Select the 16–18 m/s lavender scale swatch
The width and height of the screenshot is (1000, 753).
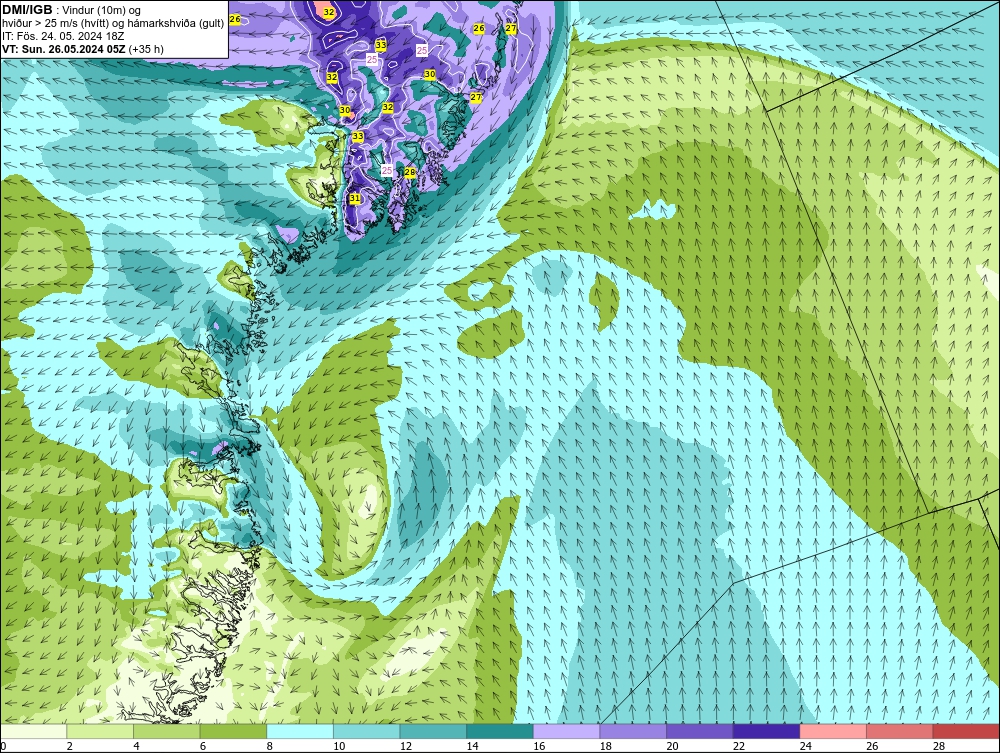(x=566, y=731)
